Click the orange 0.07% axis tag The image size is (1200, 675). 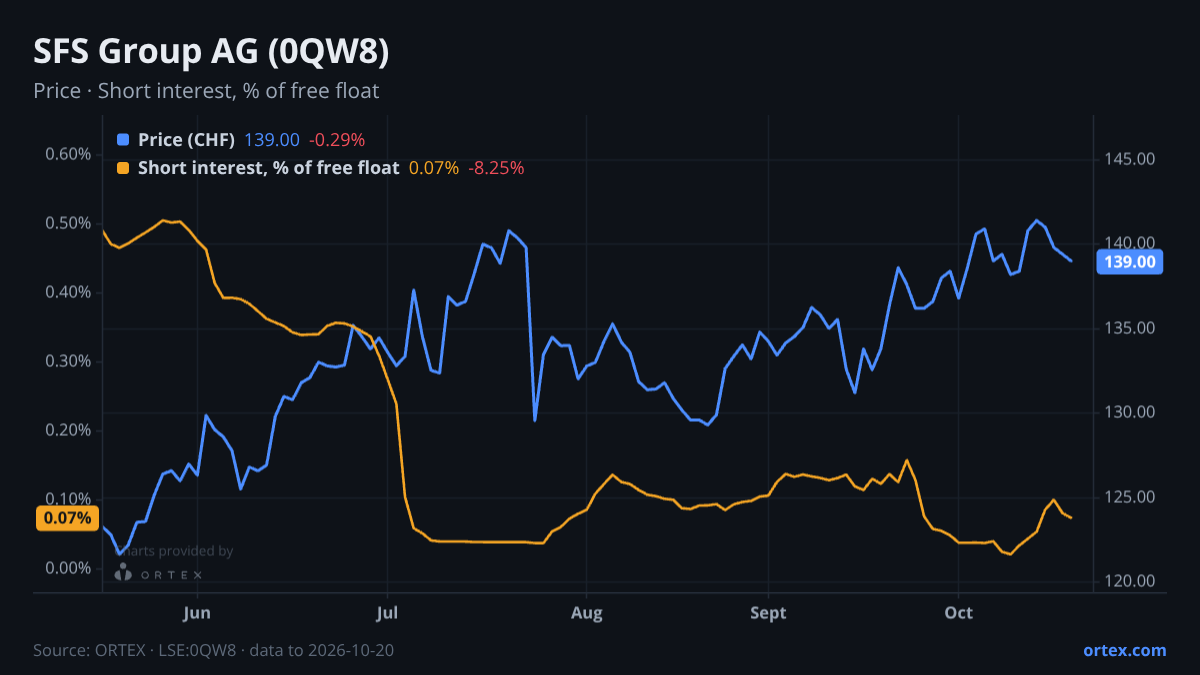[67, 518]
